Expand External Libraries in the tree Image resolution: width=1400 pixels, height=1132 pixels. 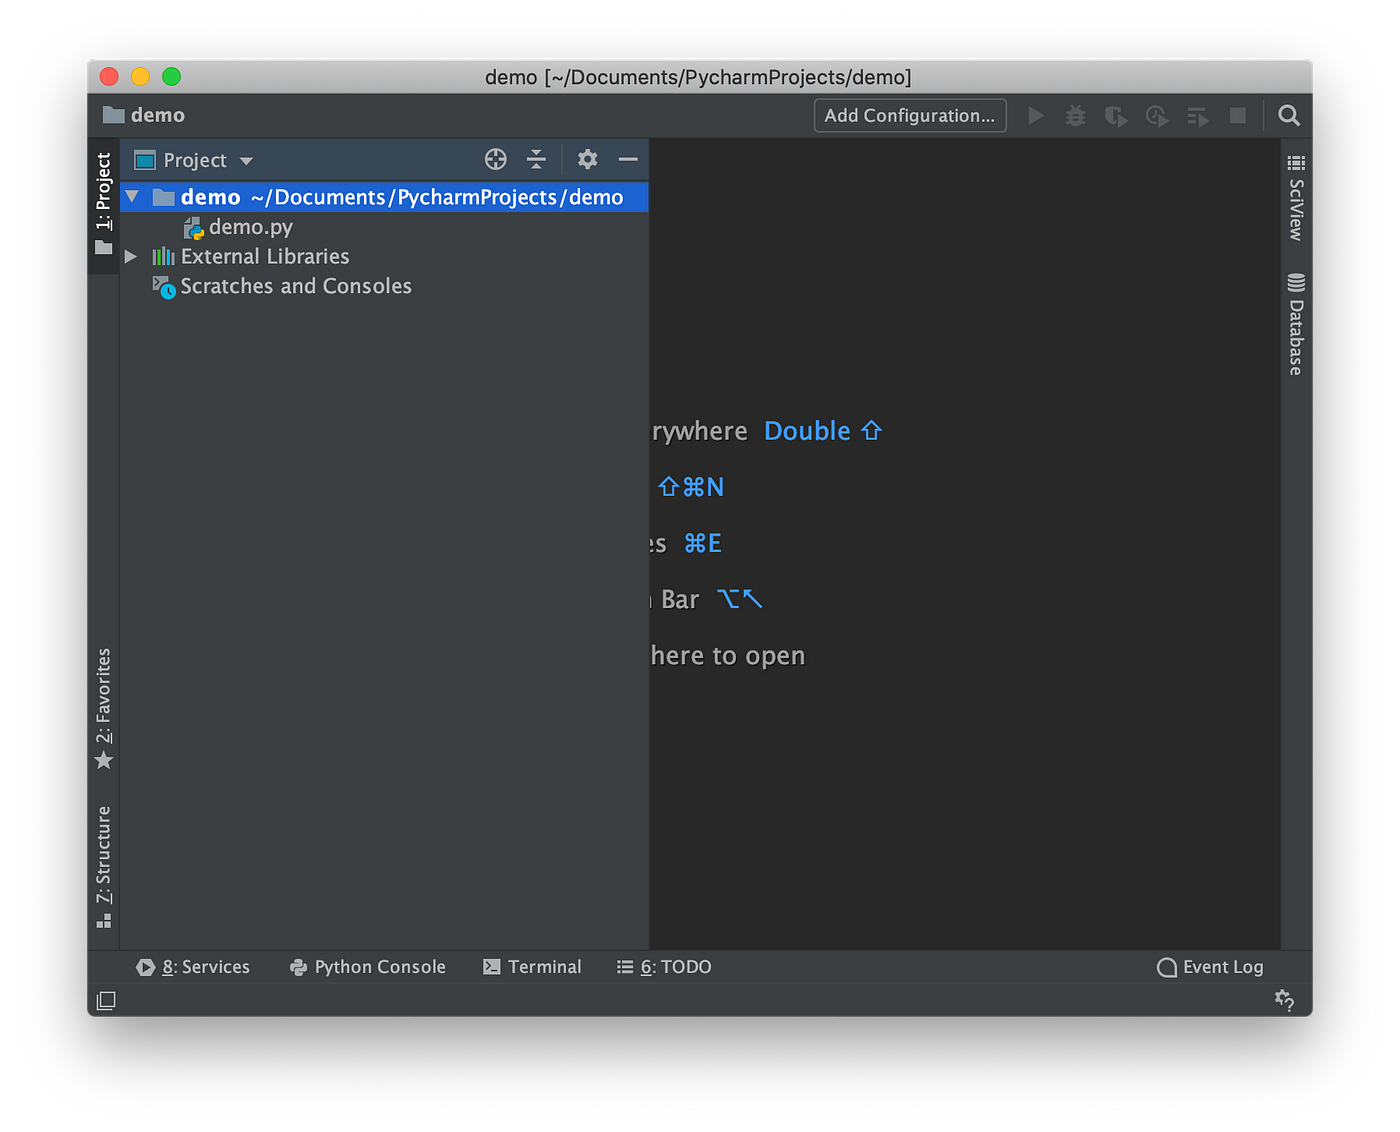[x=130, y=256]
